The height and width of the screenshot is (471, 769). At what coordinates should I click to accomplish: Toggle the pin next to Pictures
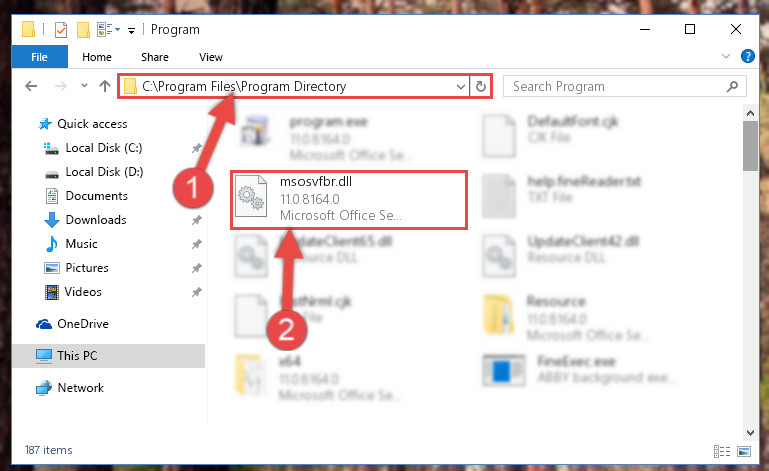coord(197,268)
